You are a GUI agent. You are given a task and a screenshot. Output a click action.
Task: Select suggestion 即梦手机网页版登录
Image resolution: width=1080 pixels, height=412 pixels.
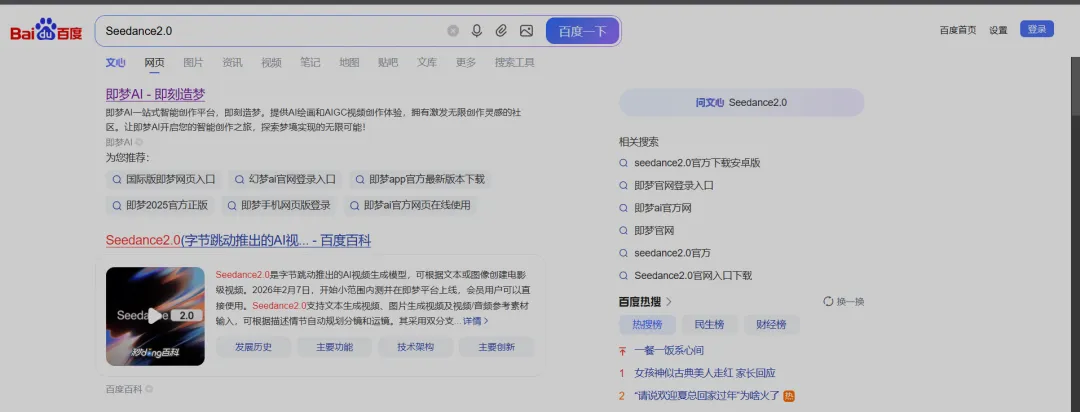tap(280, 205)
